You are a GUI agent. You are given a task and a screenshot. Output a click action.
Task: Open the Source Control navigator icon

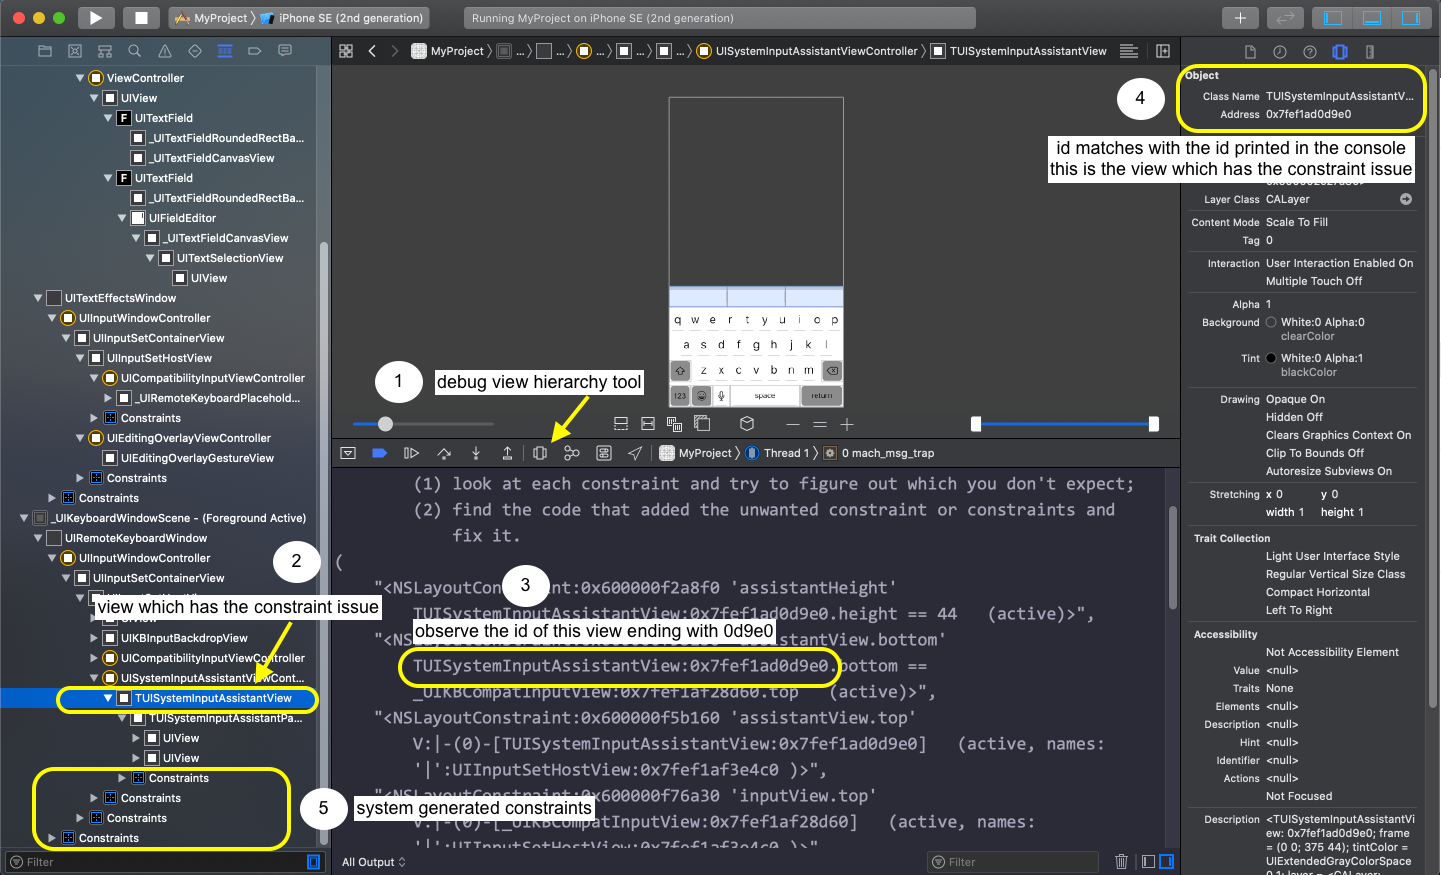74,51
